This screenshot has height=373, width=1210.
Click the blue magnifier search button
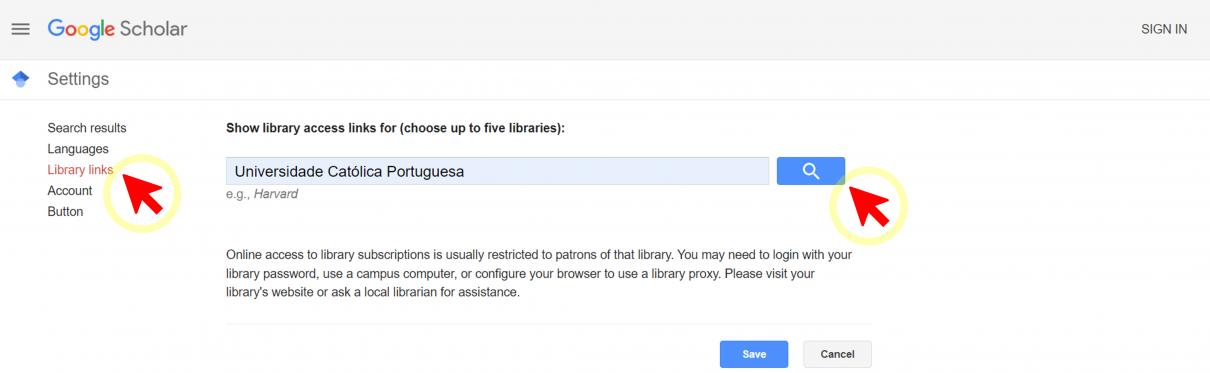[811, 171]
